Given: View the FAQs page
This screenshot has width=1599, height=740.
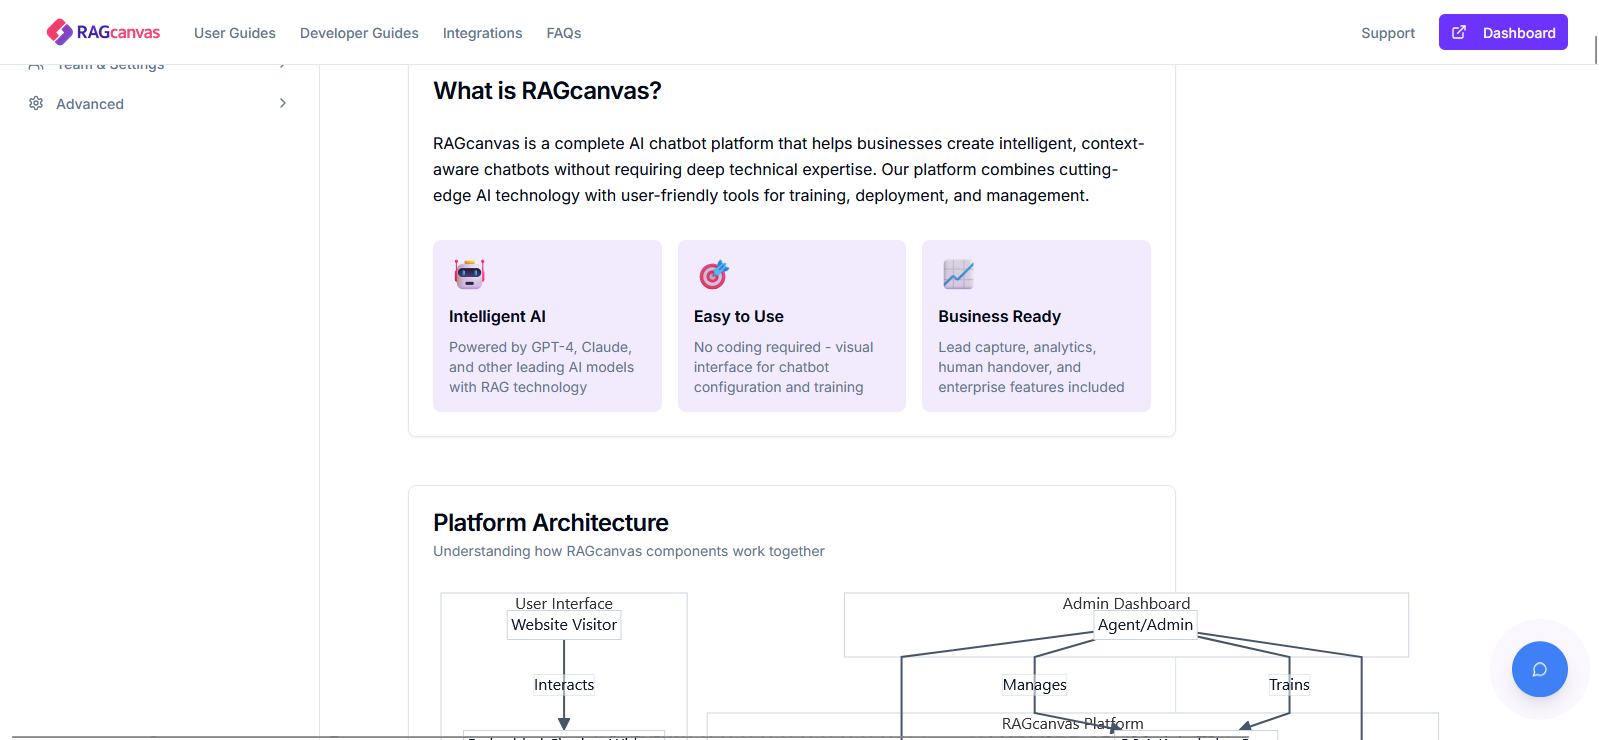Looking at the screenshot, I should pyautogui.click(x=563, y=33).
